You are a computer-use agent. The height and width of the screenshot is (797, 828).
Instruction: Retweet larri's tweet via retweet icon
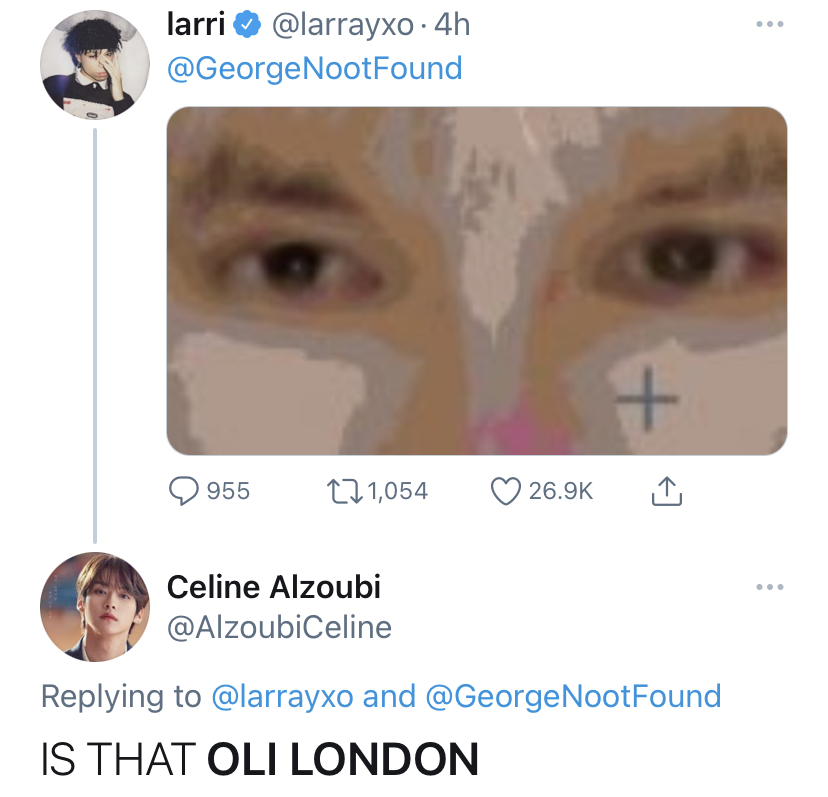[346, 490]
